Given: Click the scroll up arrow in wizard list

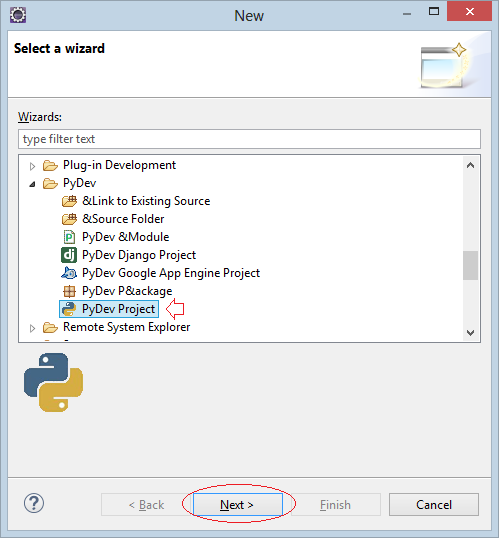Looking at the screenshot, I should pyautogui.click(x=471, y=165).
